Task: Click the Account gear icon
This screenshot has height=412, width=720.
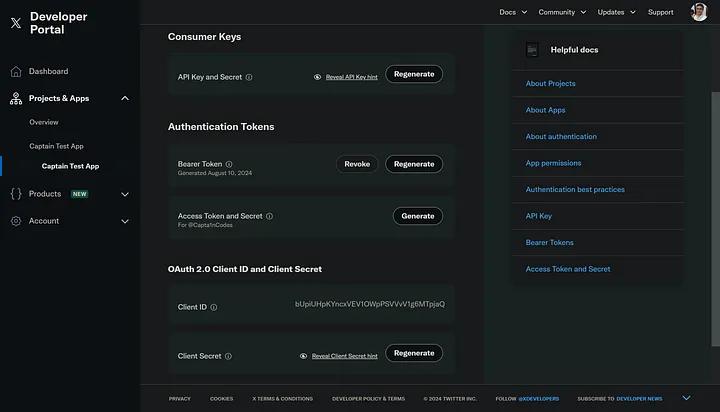Action: [x=16, y=221]
